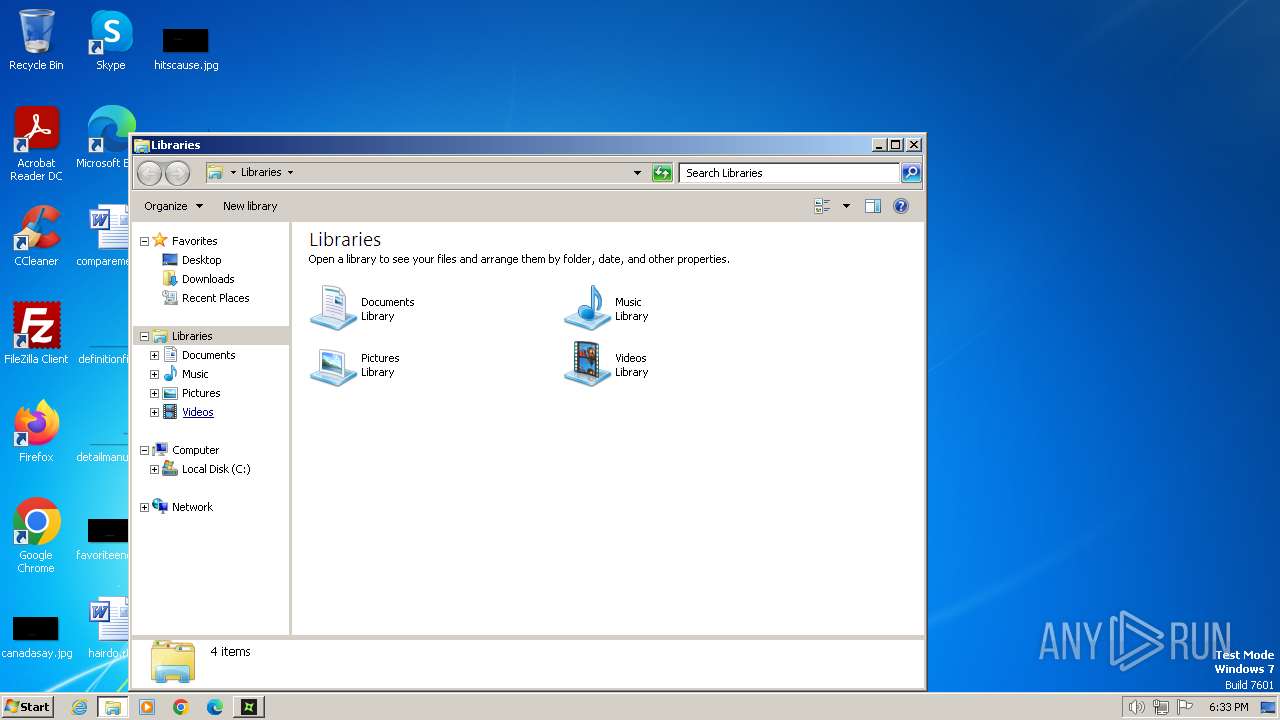Expand the Music node in the tree
Image resolution: width=1280 pixels, height=720 pixels.
tap(154, 374)
